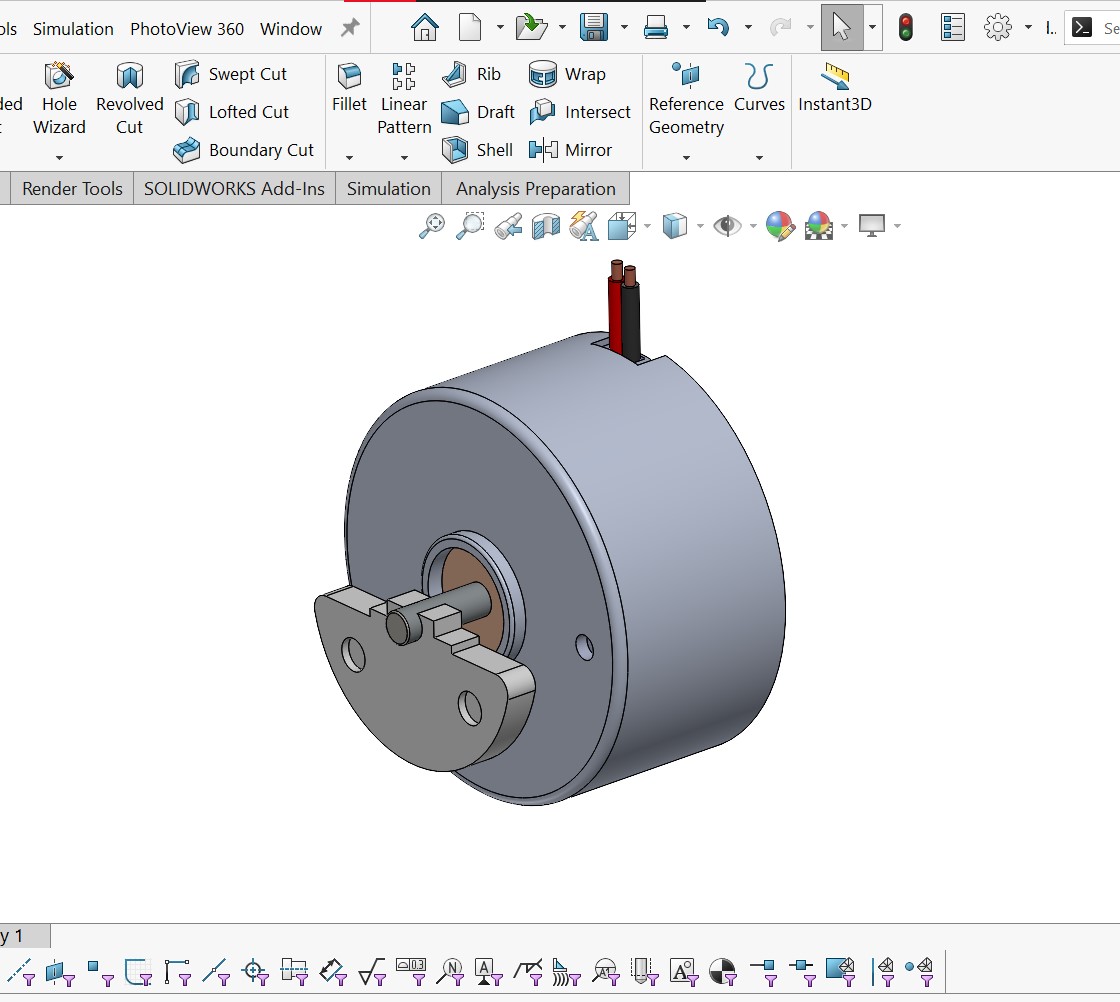
Task: Click the Open document icon
Action: point(531,28)
